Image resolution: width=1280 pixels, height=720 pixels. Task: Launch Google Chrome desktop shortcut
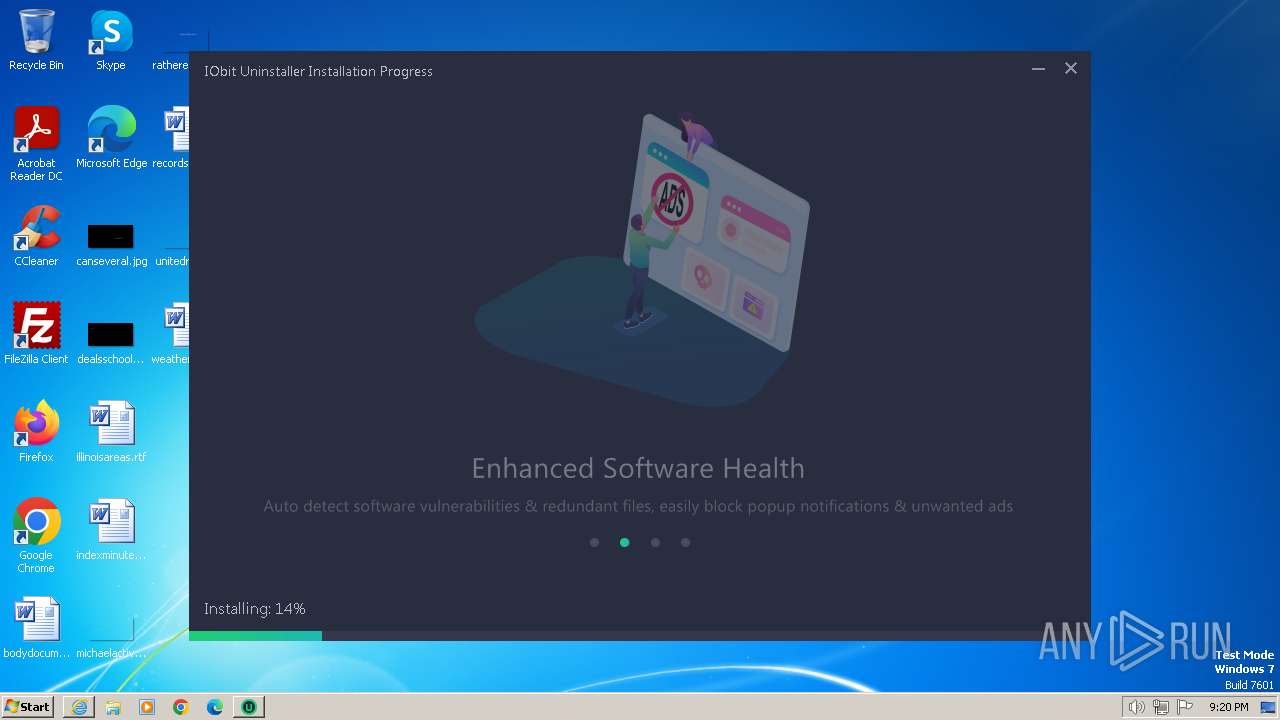(x=36, y=536)
